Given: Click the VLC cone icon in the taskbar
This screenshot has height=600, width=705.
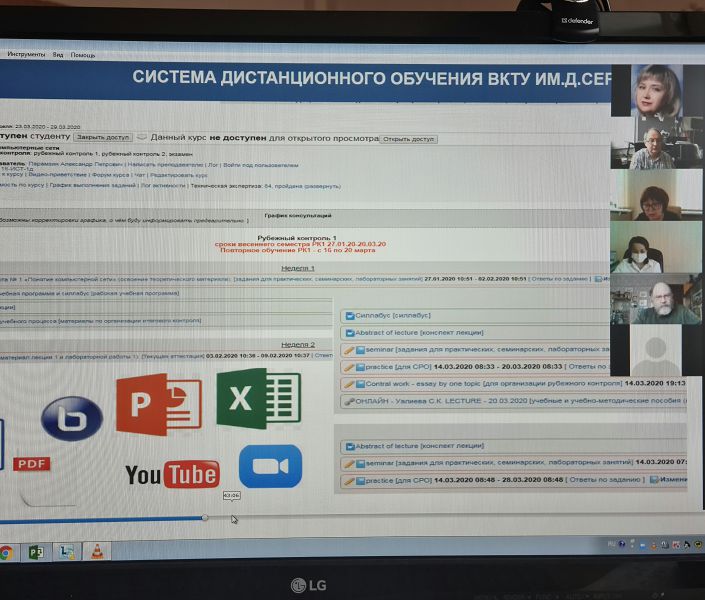Looking at the screenshot, I should click(97, 551).
